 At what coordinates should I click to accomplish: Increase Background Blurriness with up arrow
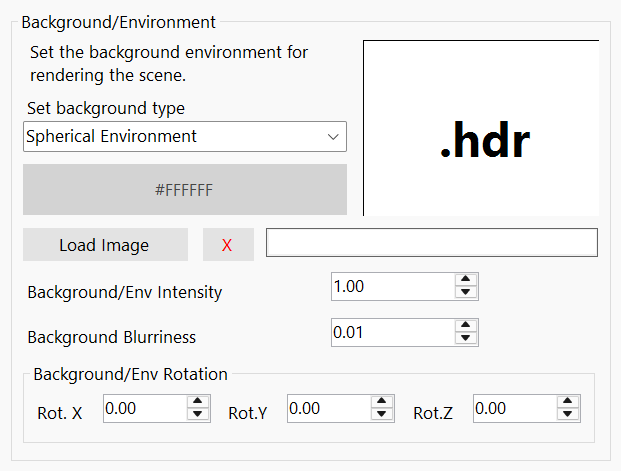[466, 325]
